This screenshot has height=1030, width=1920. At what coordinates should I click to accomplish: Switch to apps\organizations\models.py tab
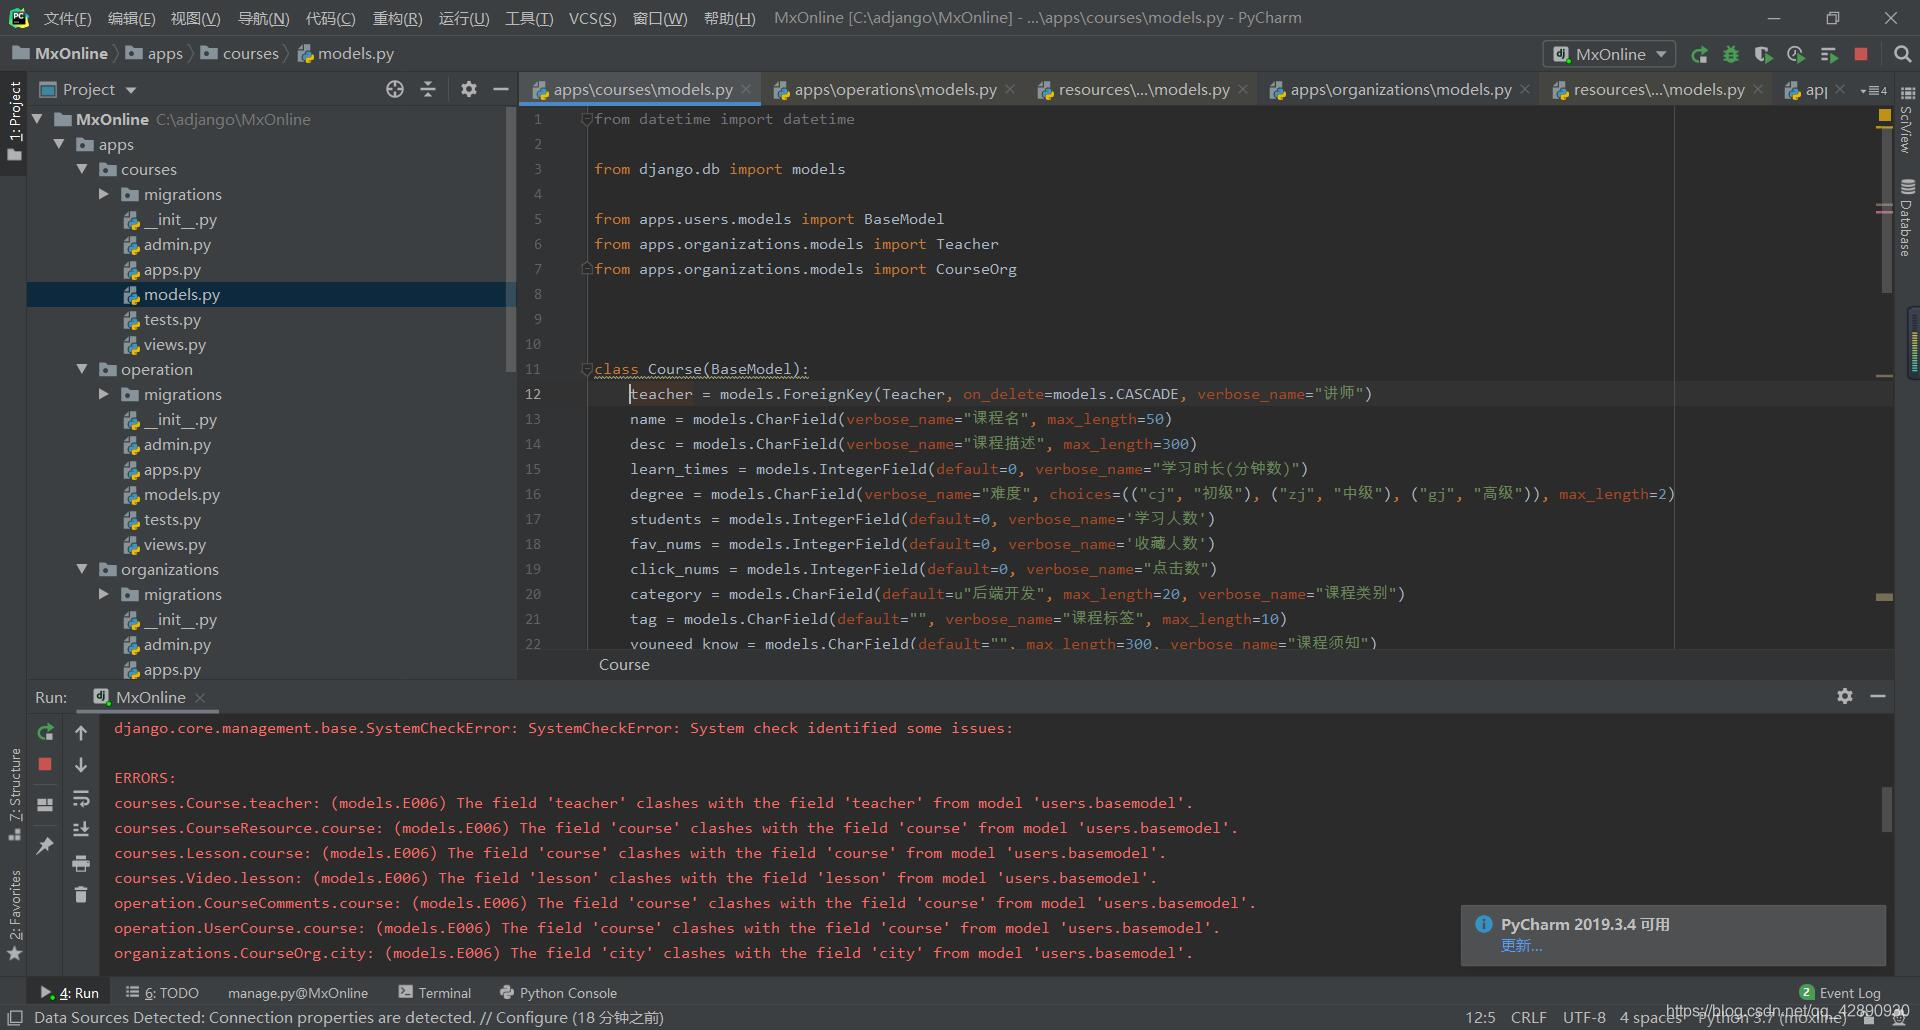[1400, 90]
